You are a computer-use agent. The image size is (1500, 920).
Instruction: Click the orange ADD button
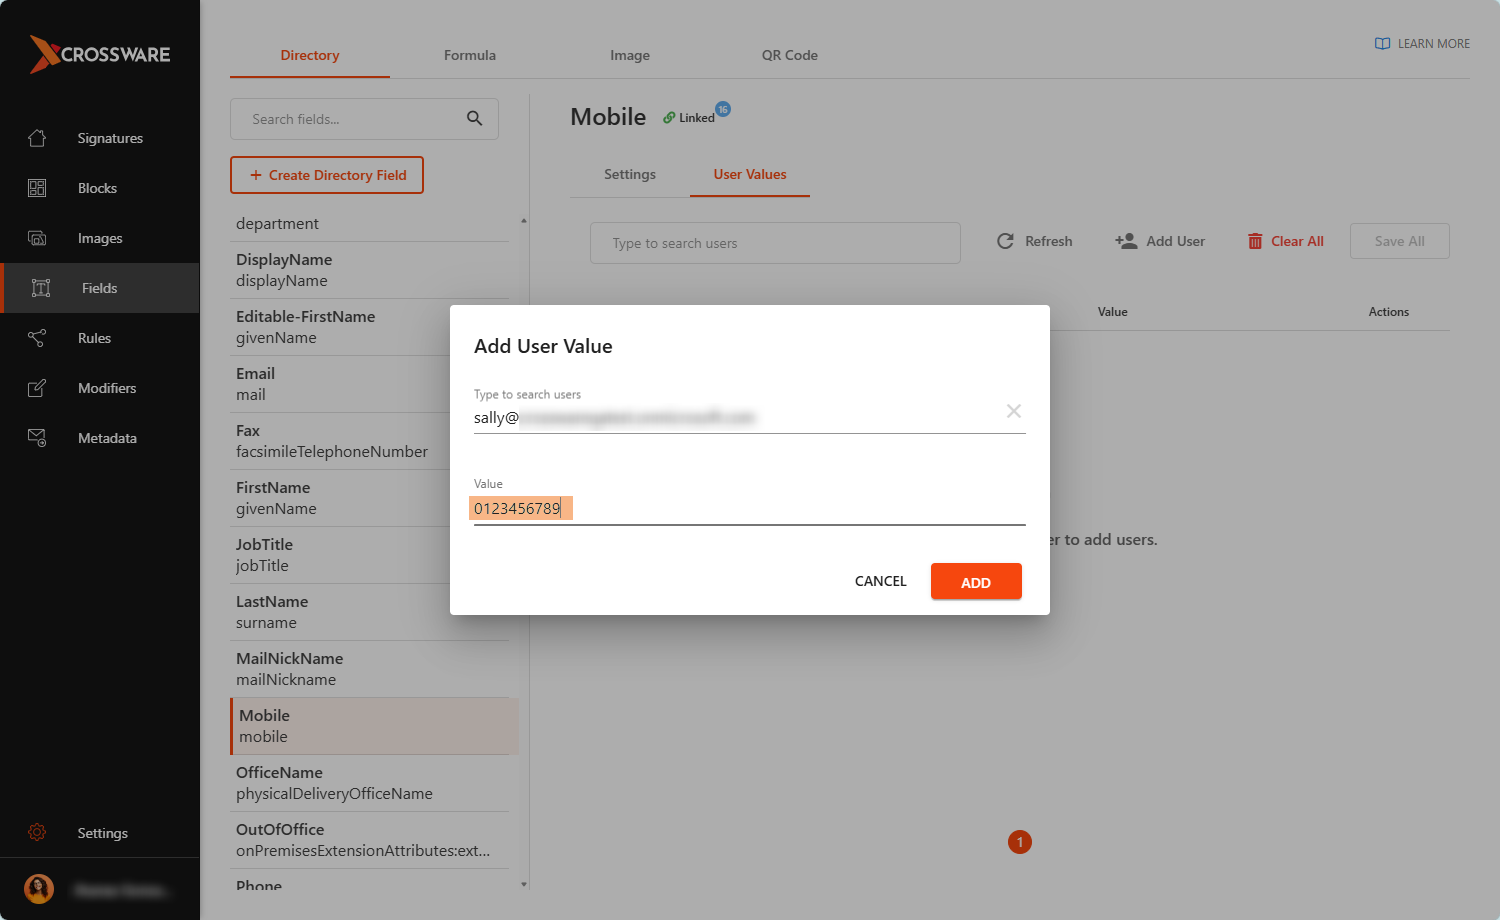coord(976,581)
